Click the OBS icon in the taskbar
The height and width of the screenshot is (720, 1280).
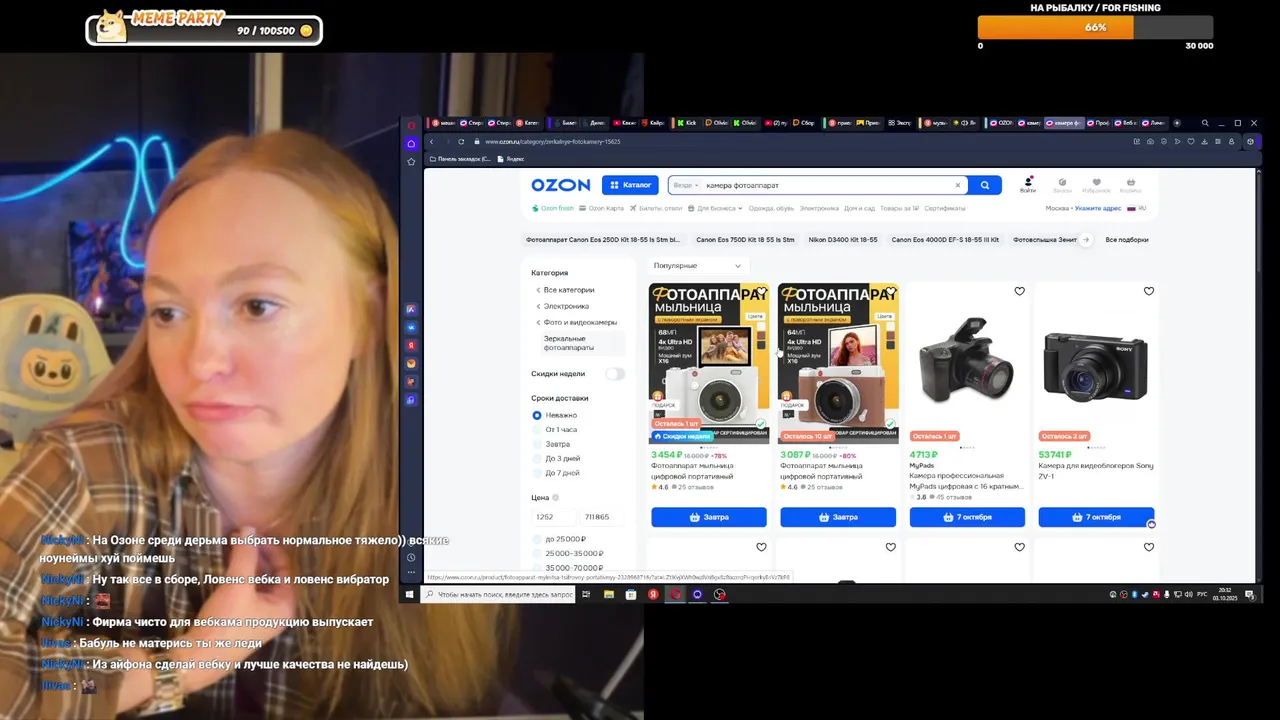(x=719, y=594)
